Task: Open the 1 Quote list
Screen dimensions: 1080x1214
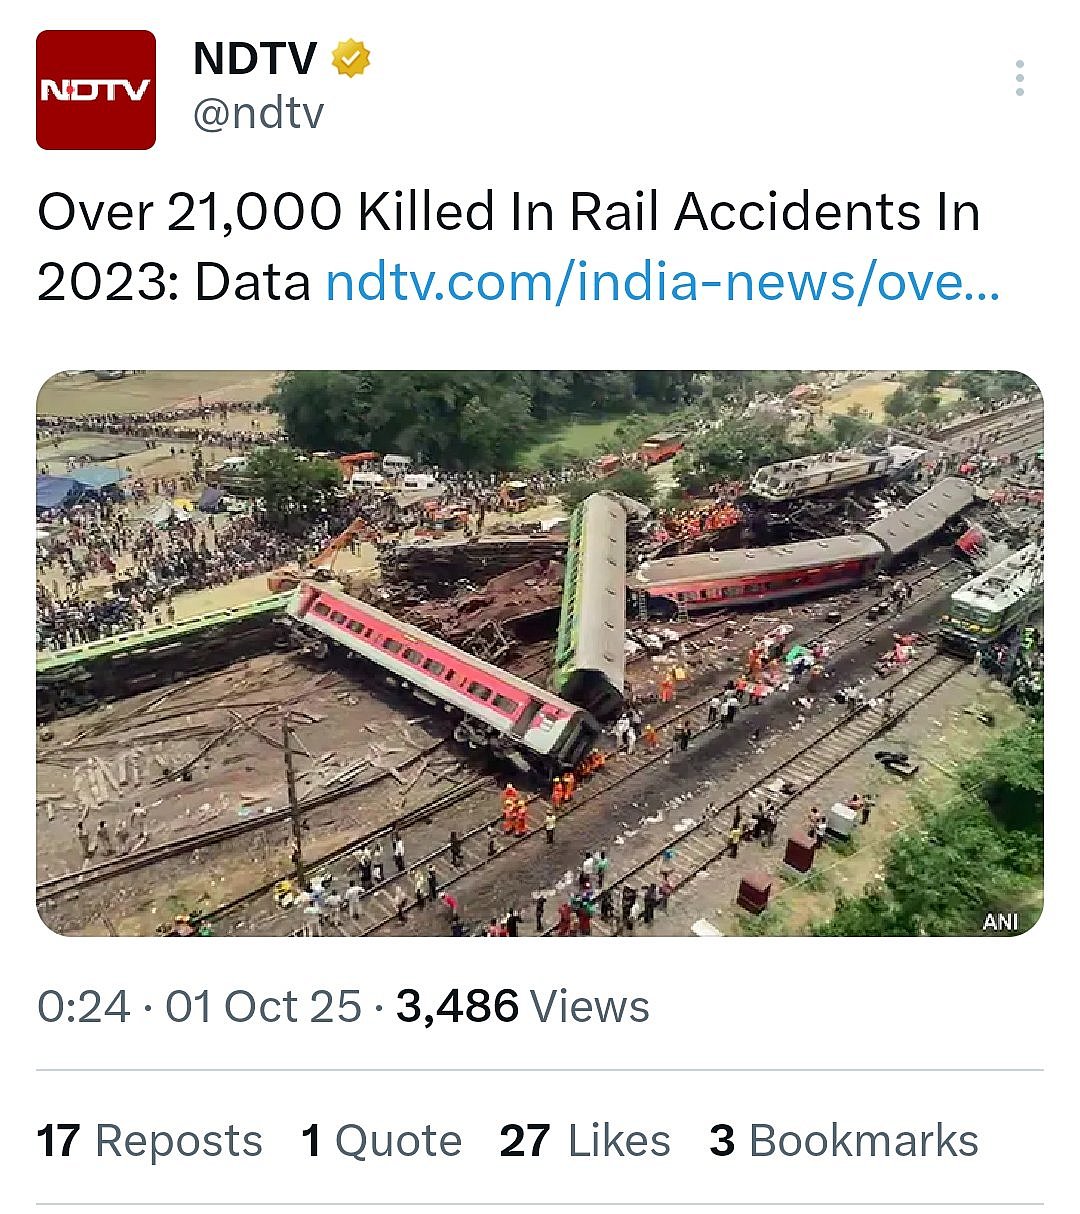Action: point(381,1141)
